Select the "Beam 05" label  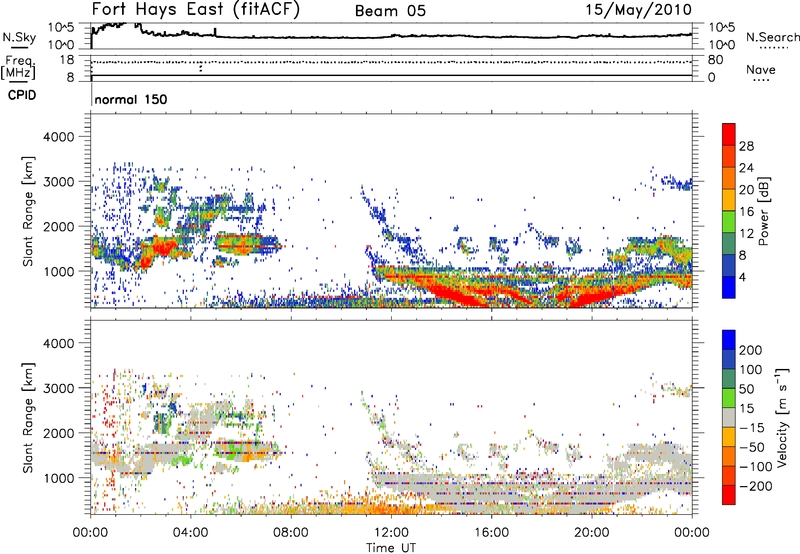(x=390, y=11)
